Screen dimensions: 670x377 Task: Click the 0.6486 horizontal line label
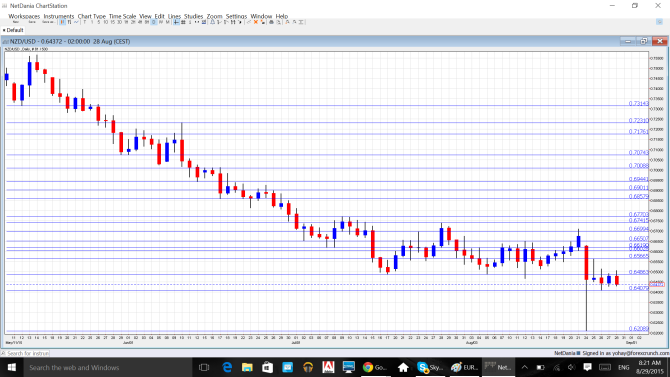[638, 272]
